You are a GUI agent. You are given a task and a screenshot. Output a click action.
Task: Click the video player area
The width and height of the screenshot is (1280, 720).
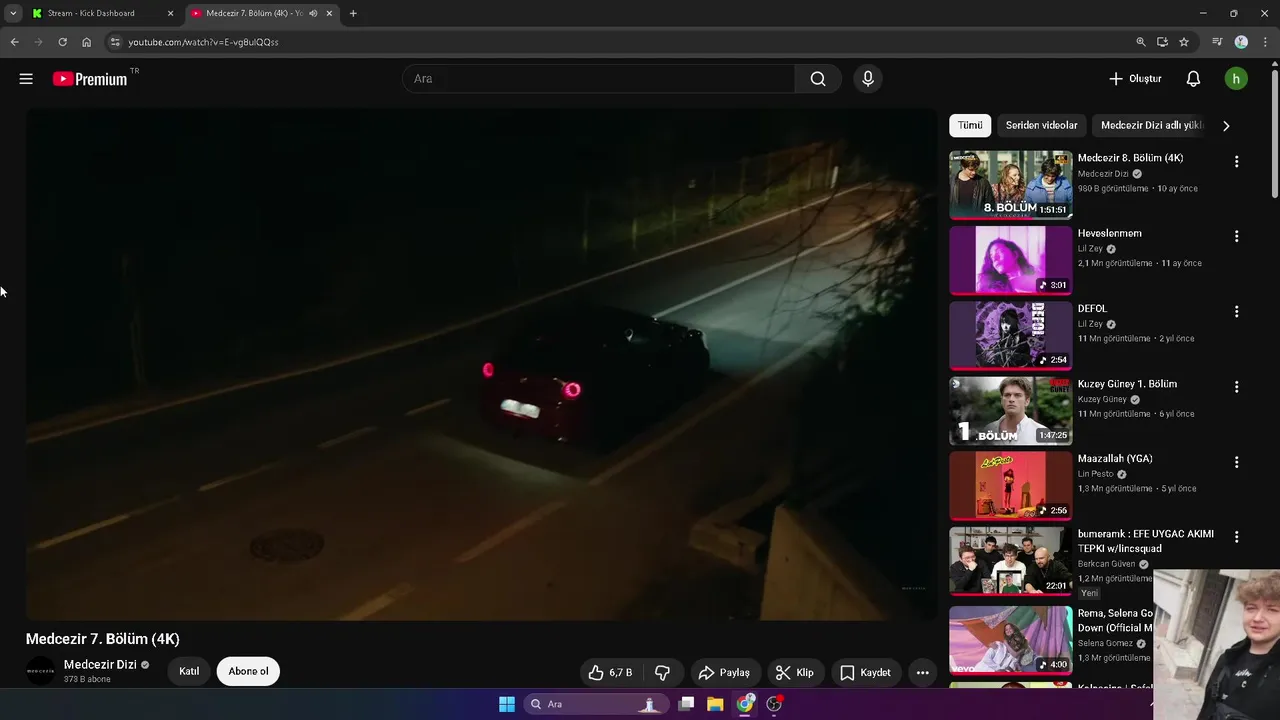point(482,365)
